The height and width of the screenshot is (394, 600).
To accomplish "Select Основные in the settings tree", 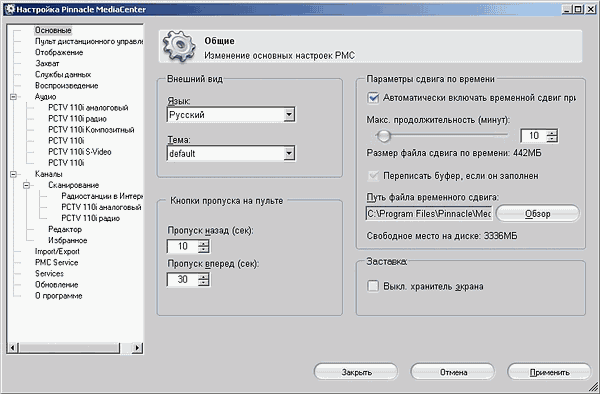I will click(53, 30).
